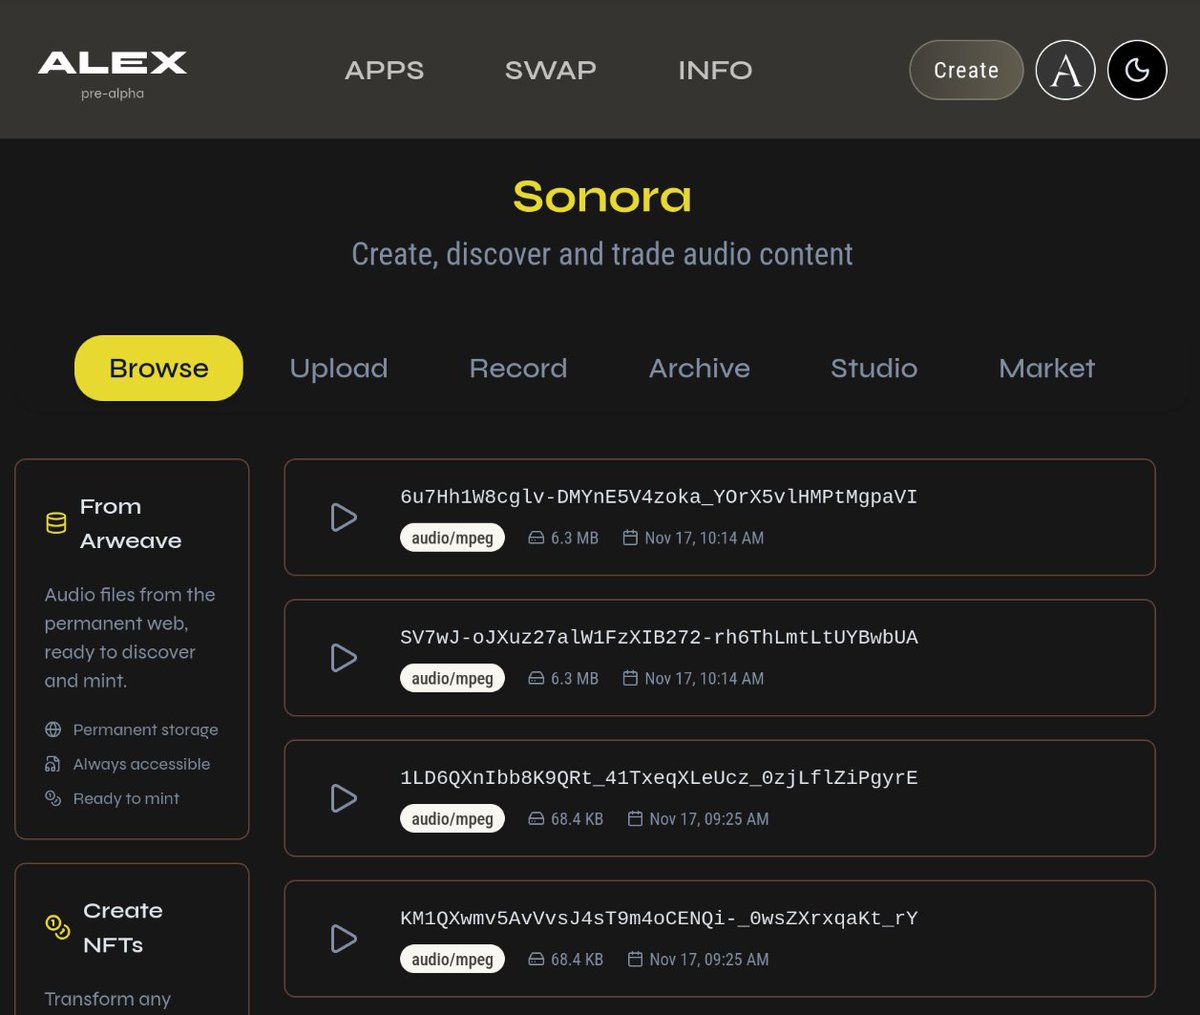Select track ID 1LD6QXnIbb8K9QRt_41TxeqXLeUcz_0zjLflZiPgyrE
This screenshot has height=1015, width=1200.
(x=659, y=778)
